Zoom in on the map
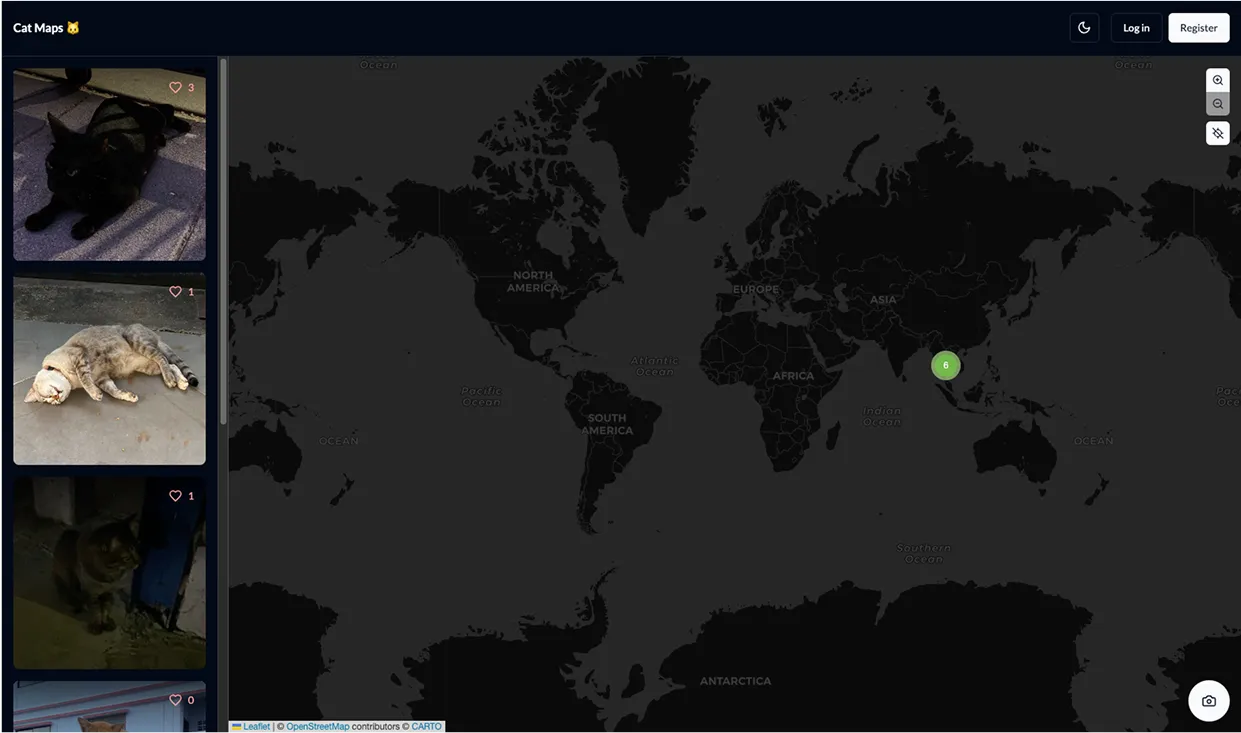The height and width of the screenshot is (733, 1241). (1217, 80)
